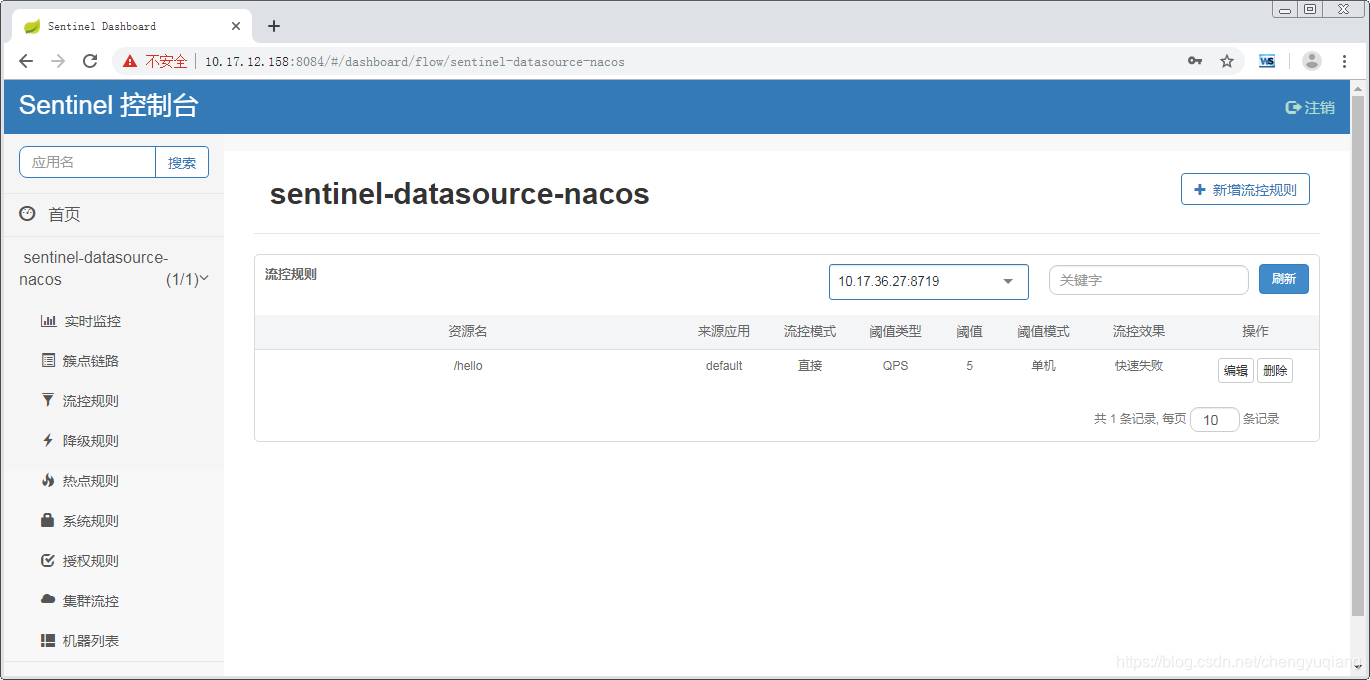
Task: Open a new browser tab
Action: (274, 26)
